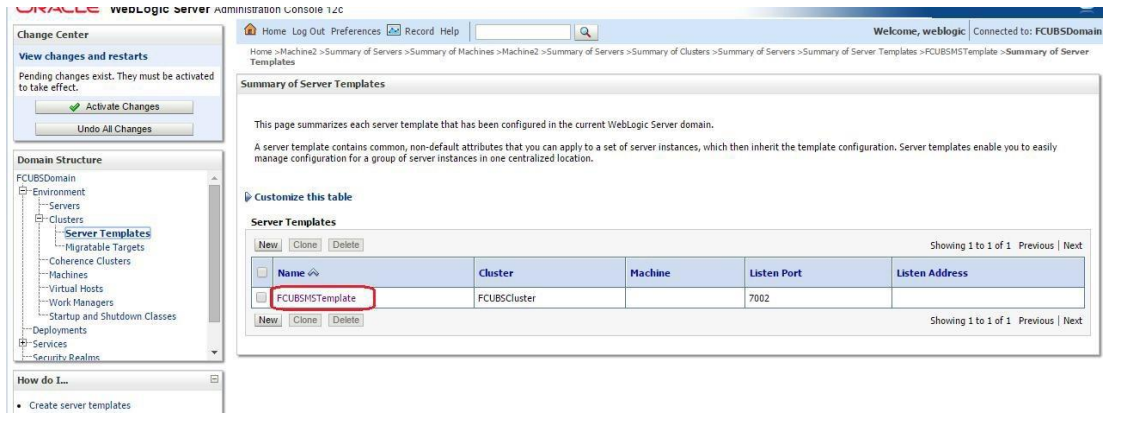Click the Name column sort arrows icon
This screenshot has width=1126, height=421.
(x=313, y=274)
